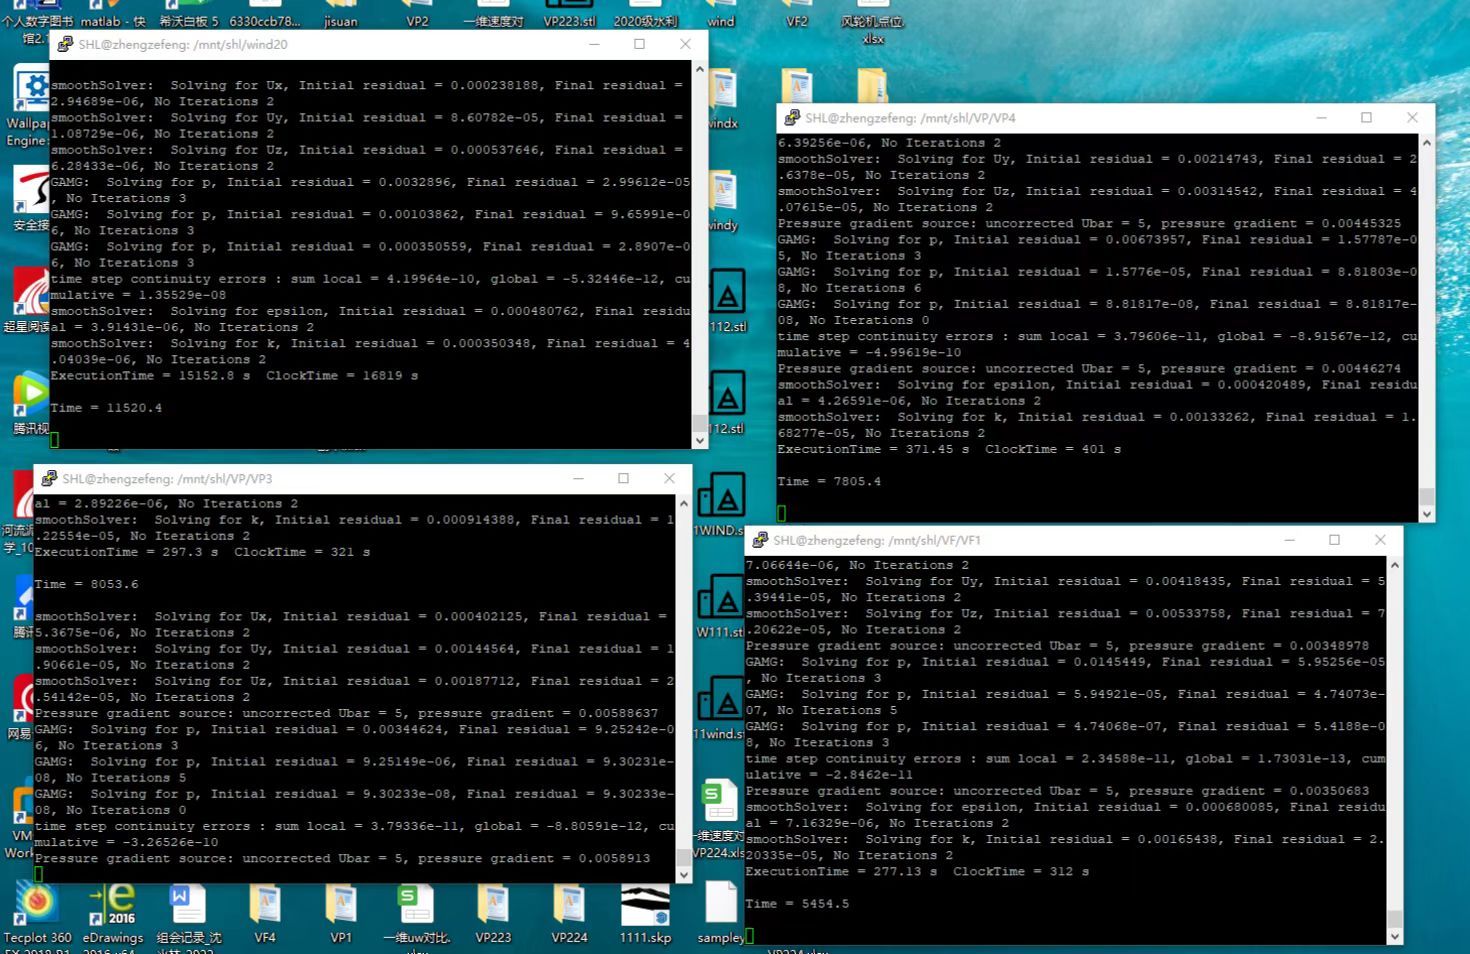Viewport: 1470px width, 954px height.
Task: Open the VF4 folder icon
Action: click(x=265, y=907)
